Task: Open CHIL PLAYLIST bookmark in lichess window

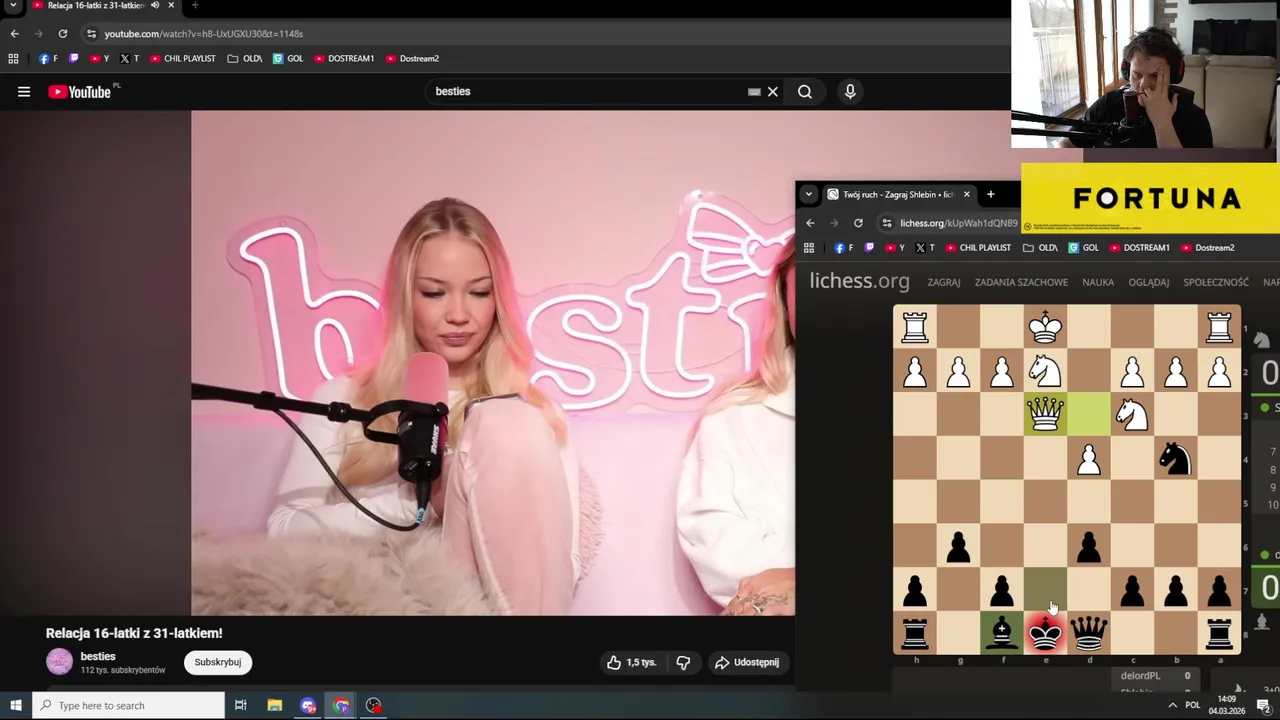Action: click(x=978, y=248)
